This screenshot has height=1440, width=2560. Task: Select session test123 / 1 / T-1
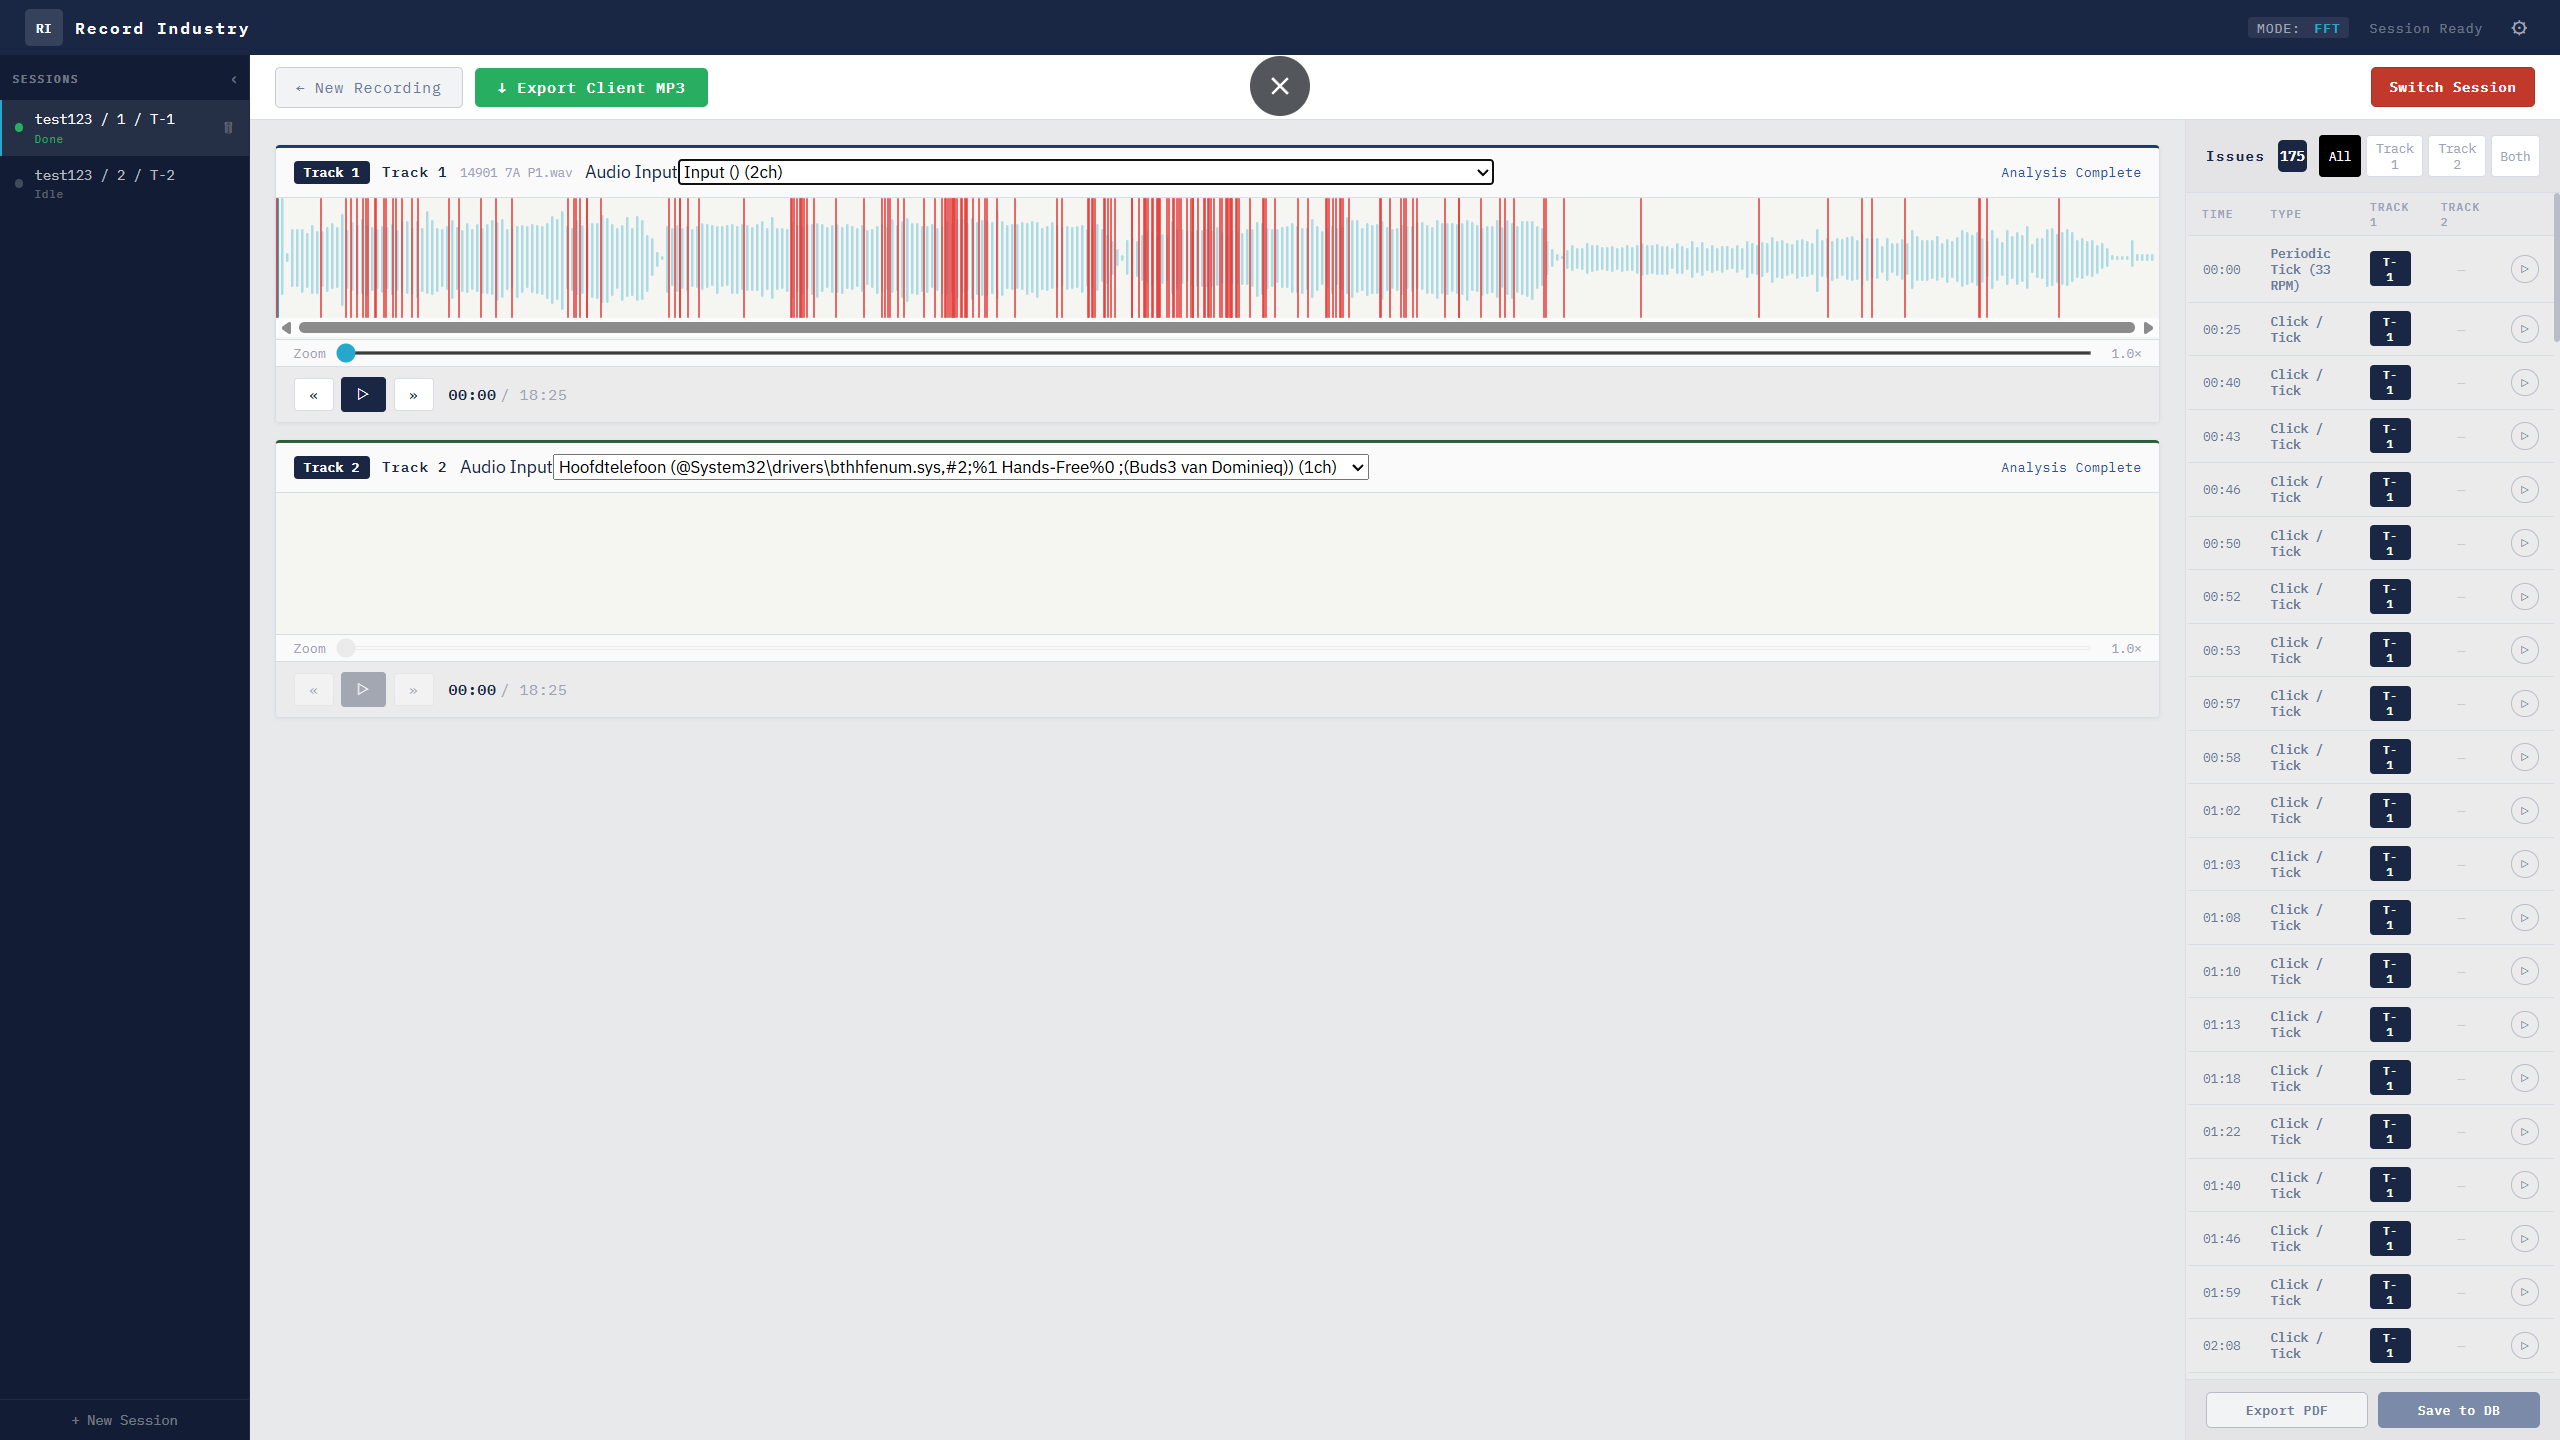click(x=125, y=127)
